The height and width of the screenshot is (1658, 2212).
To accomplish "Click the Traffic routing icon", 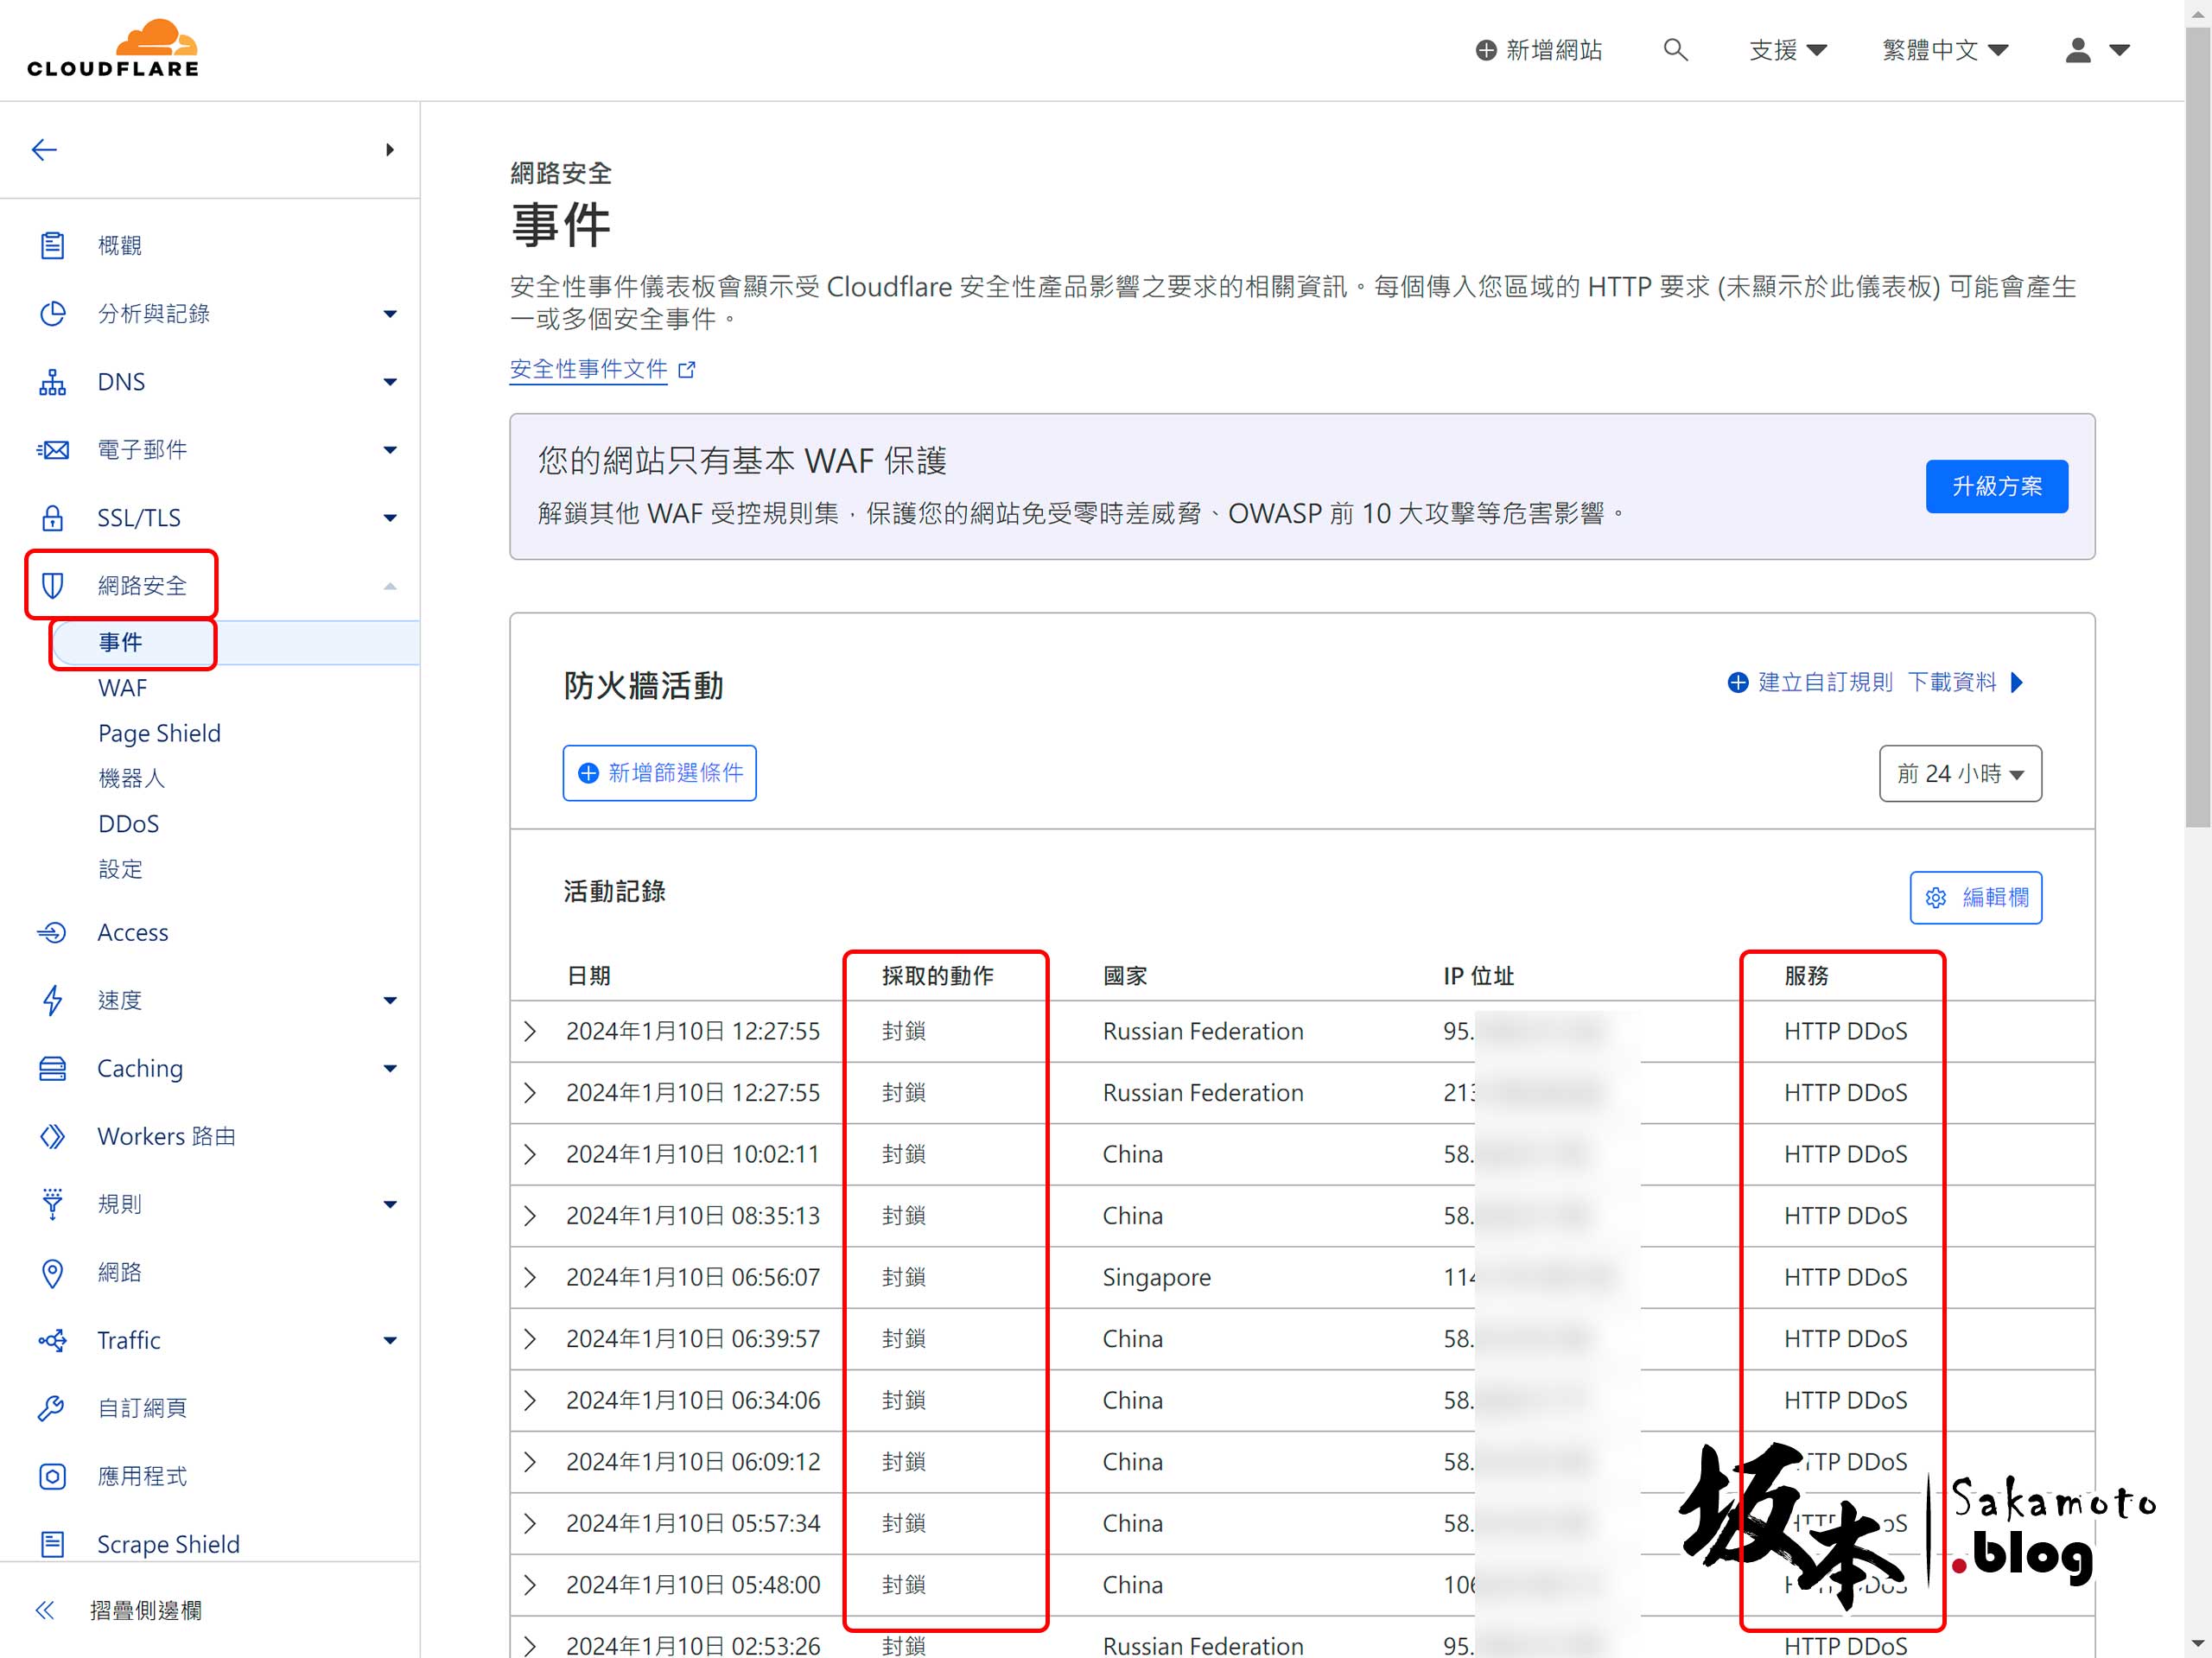I will pos(52,1340).
